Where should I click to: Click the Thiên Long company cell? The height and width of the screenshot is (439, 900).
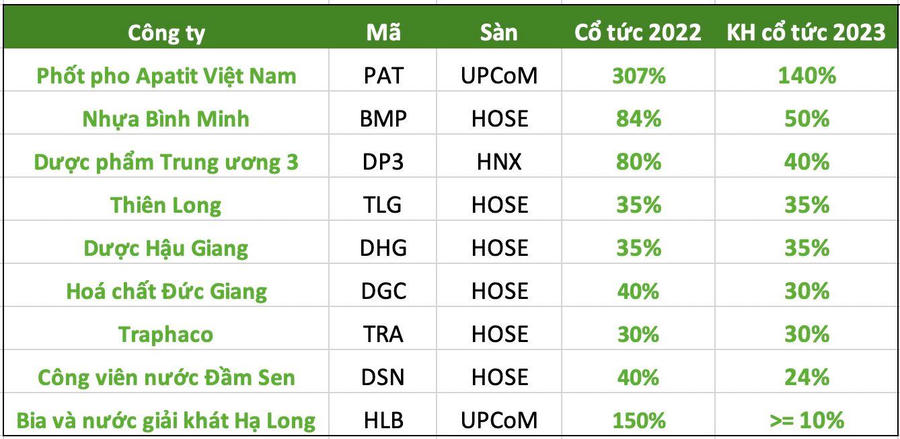click(x=166, y=205)
